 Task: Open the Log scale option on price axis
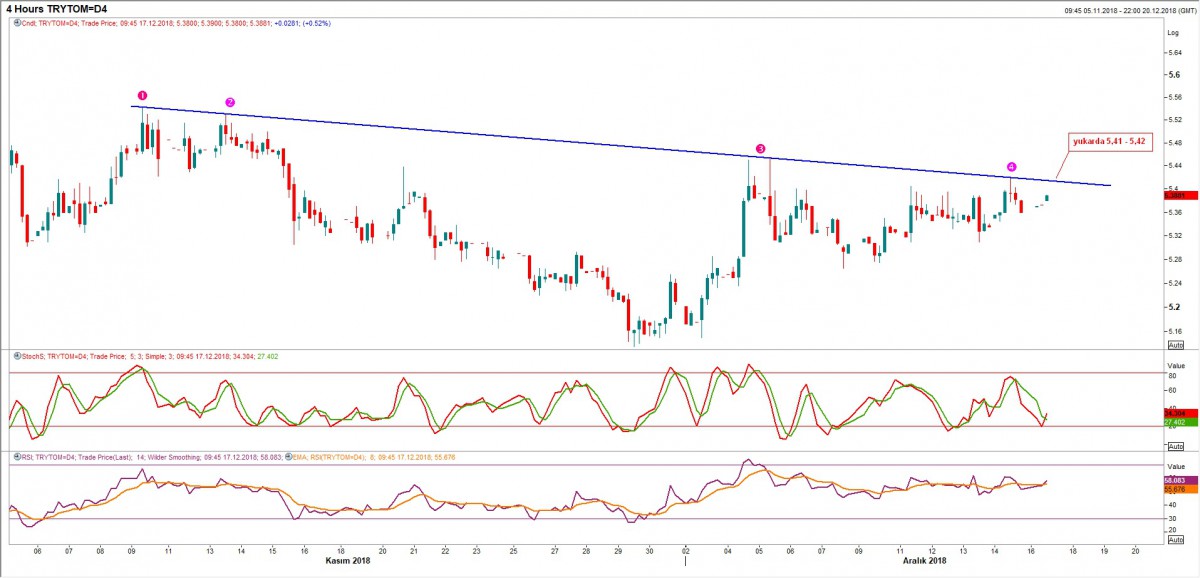1174,33
